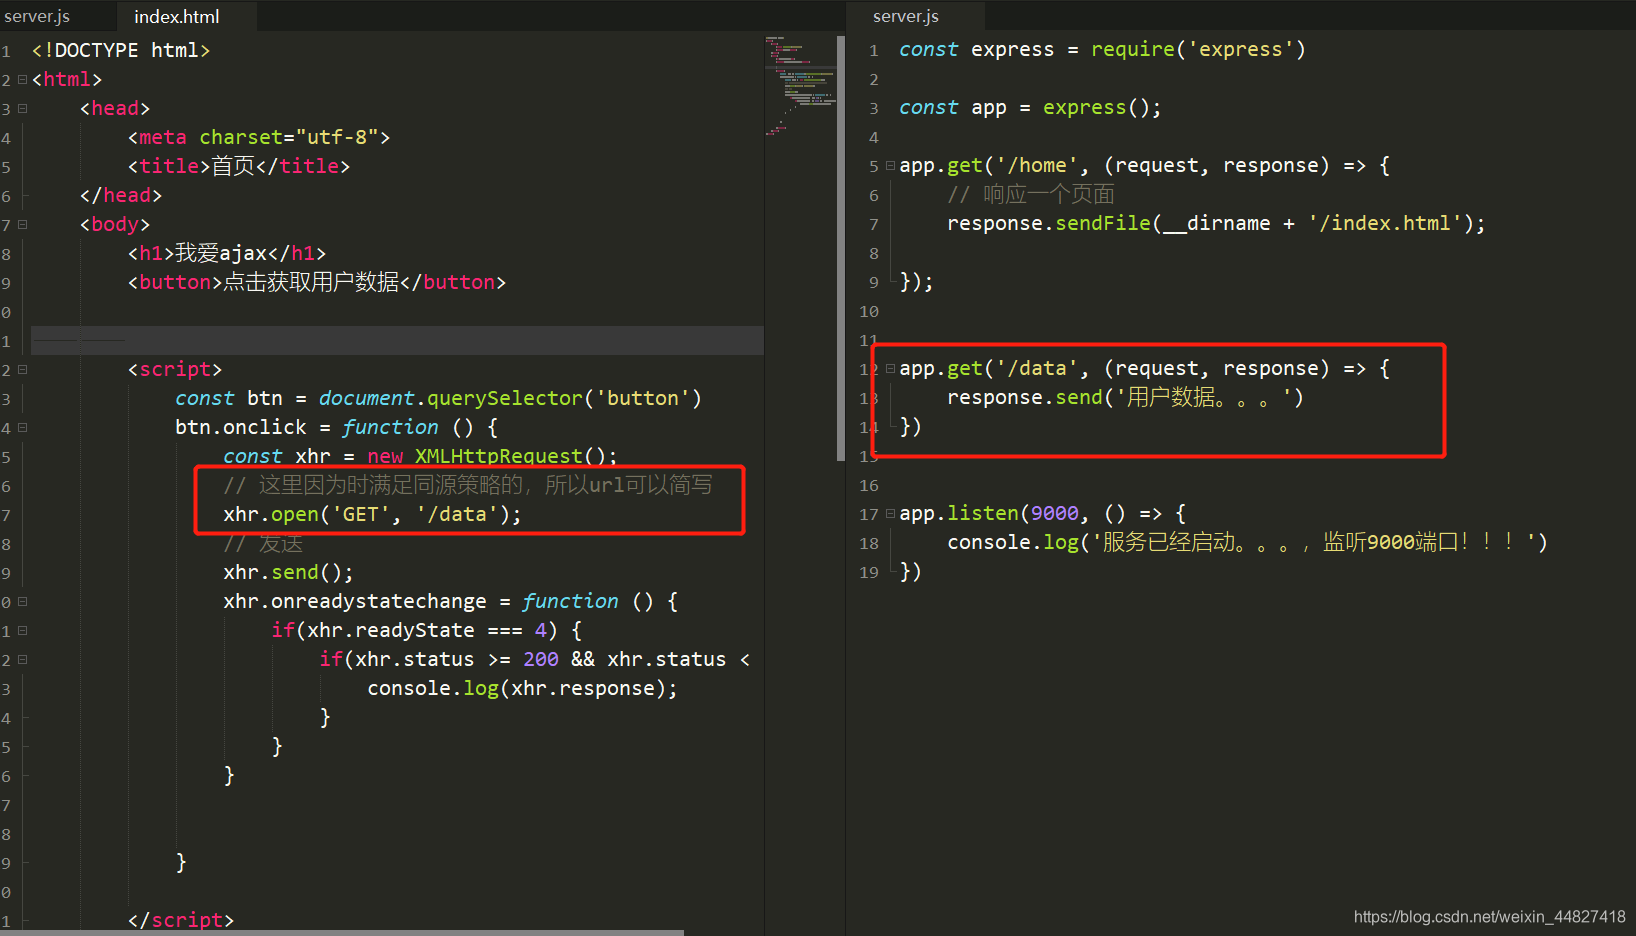Fold app.get('/home') block in server.js
1636x936 pixels.
pyautogui.click(x=890, y=166)
